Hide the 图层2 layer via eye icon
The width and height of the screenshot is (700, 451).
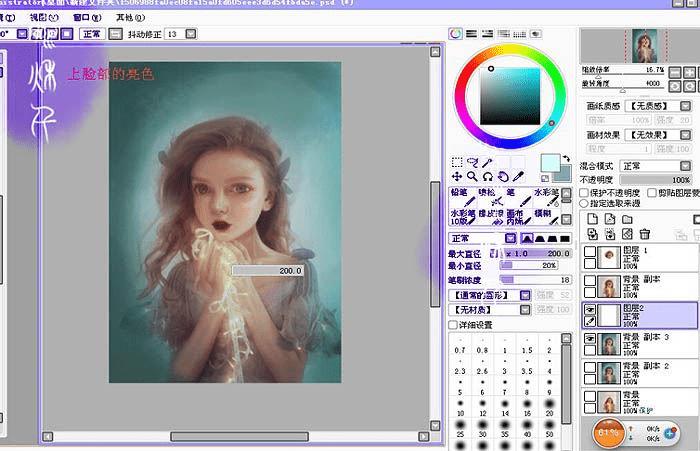click(590, 310)
